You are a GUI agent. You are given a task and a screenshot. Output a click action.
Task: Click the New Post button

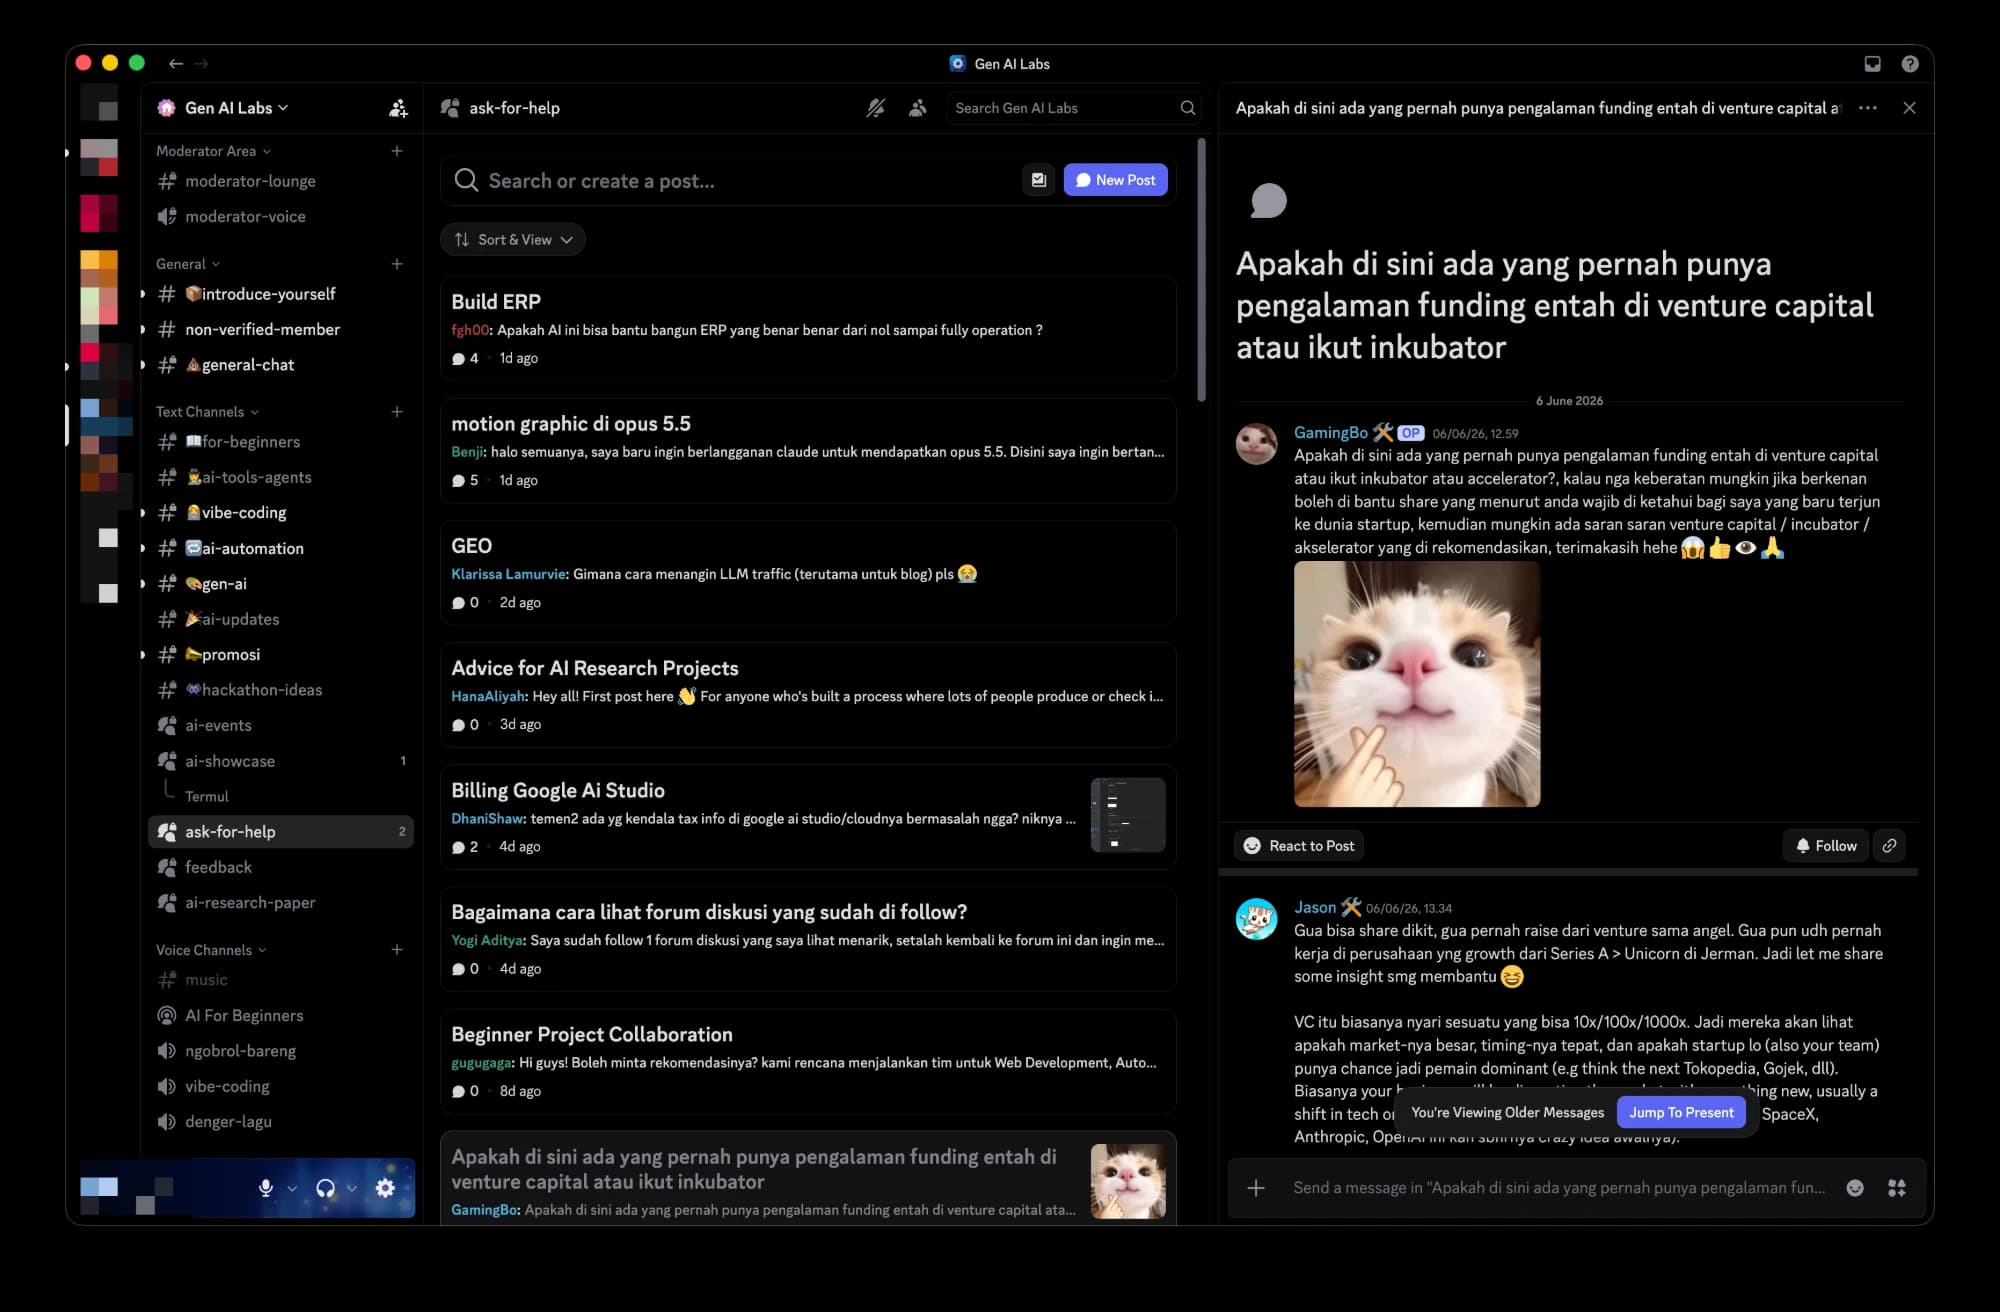(x=1115, y=180)
